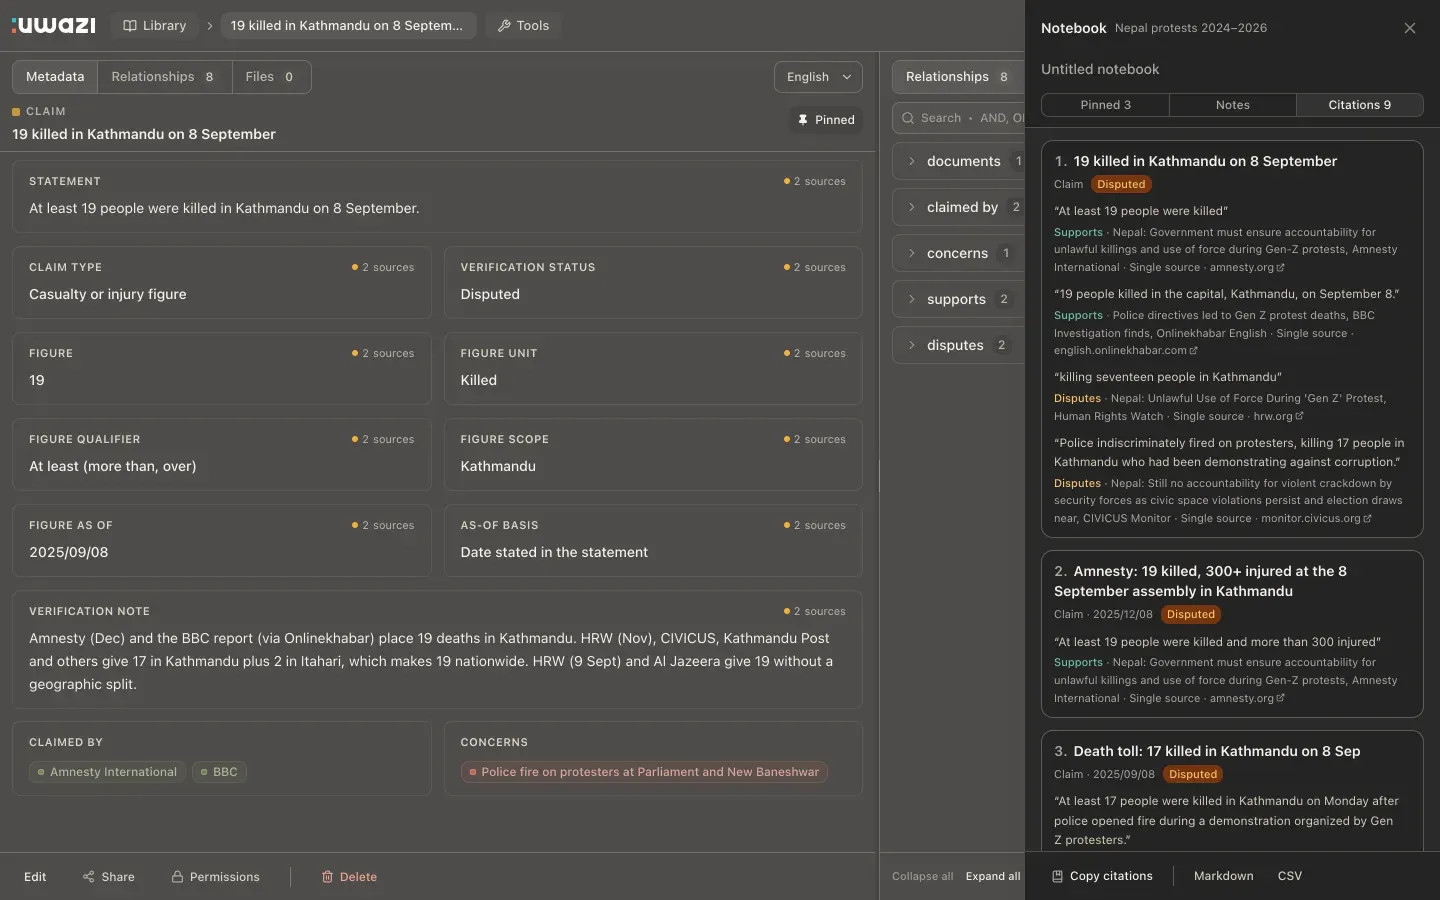Click the Relationships search field
1440x900 pixels.
click(x=960, y=118)
